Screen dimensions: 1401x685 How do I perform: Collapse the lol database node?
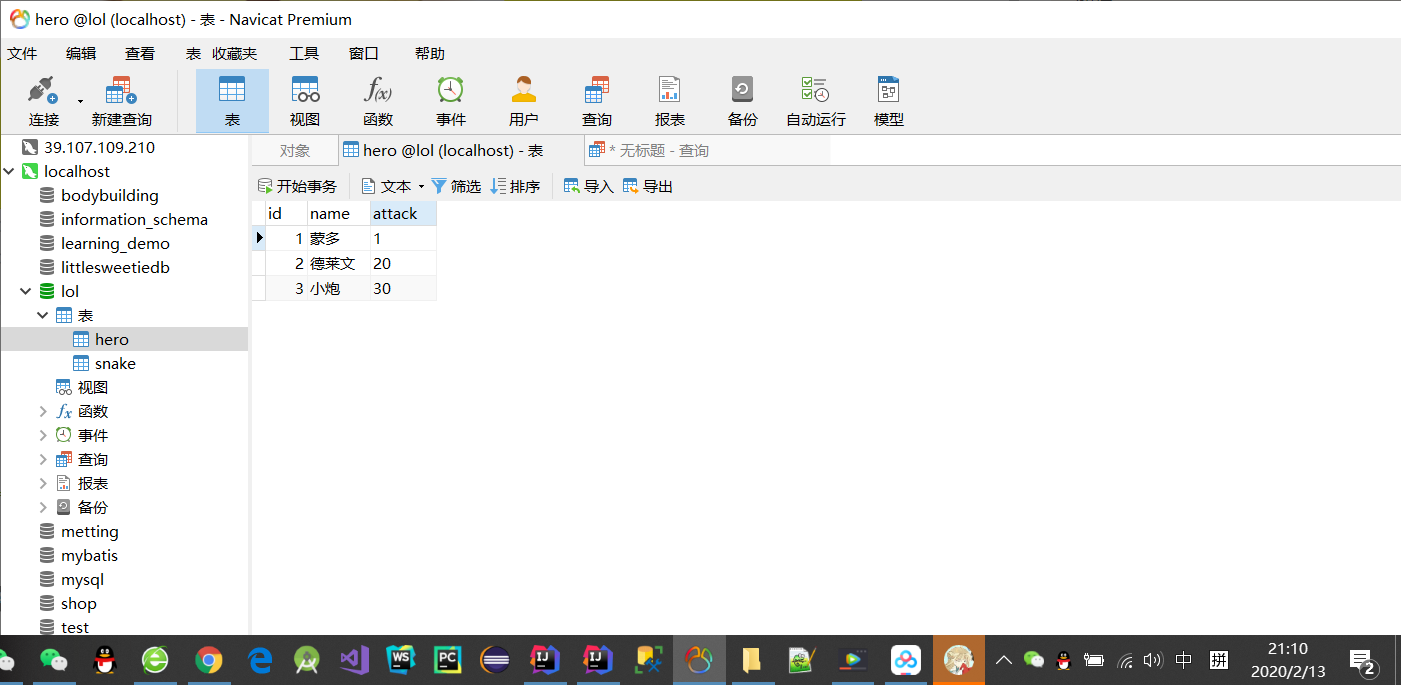click(26, 292)
